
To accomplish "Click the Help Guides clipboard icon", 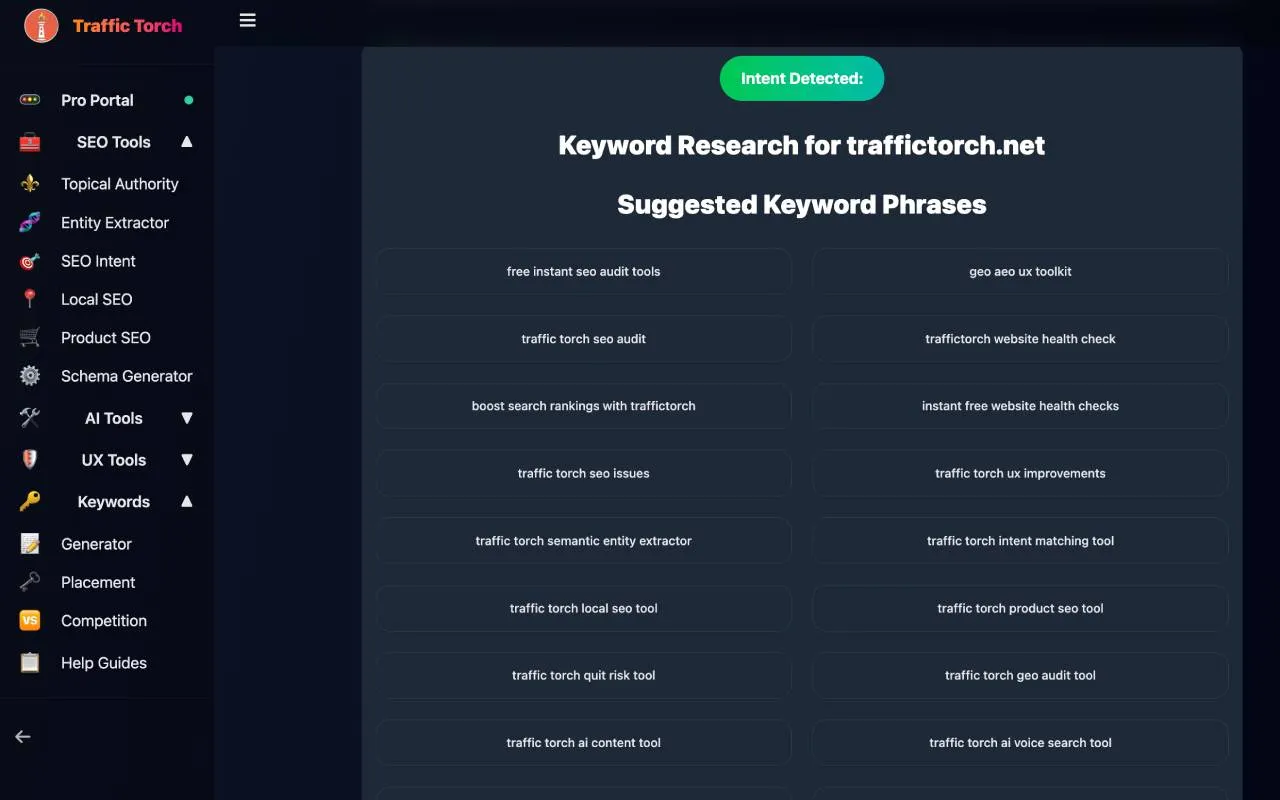I will coord(30,663).
